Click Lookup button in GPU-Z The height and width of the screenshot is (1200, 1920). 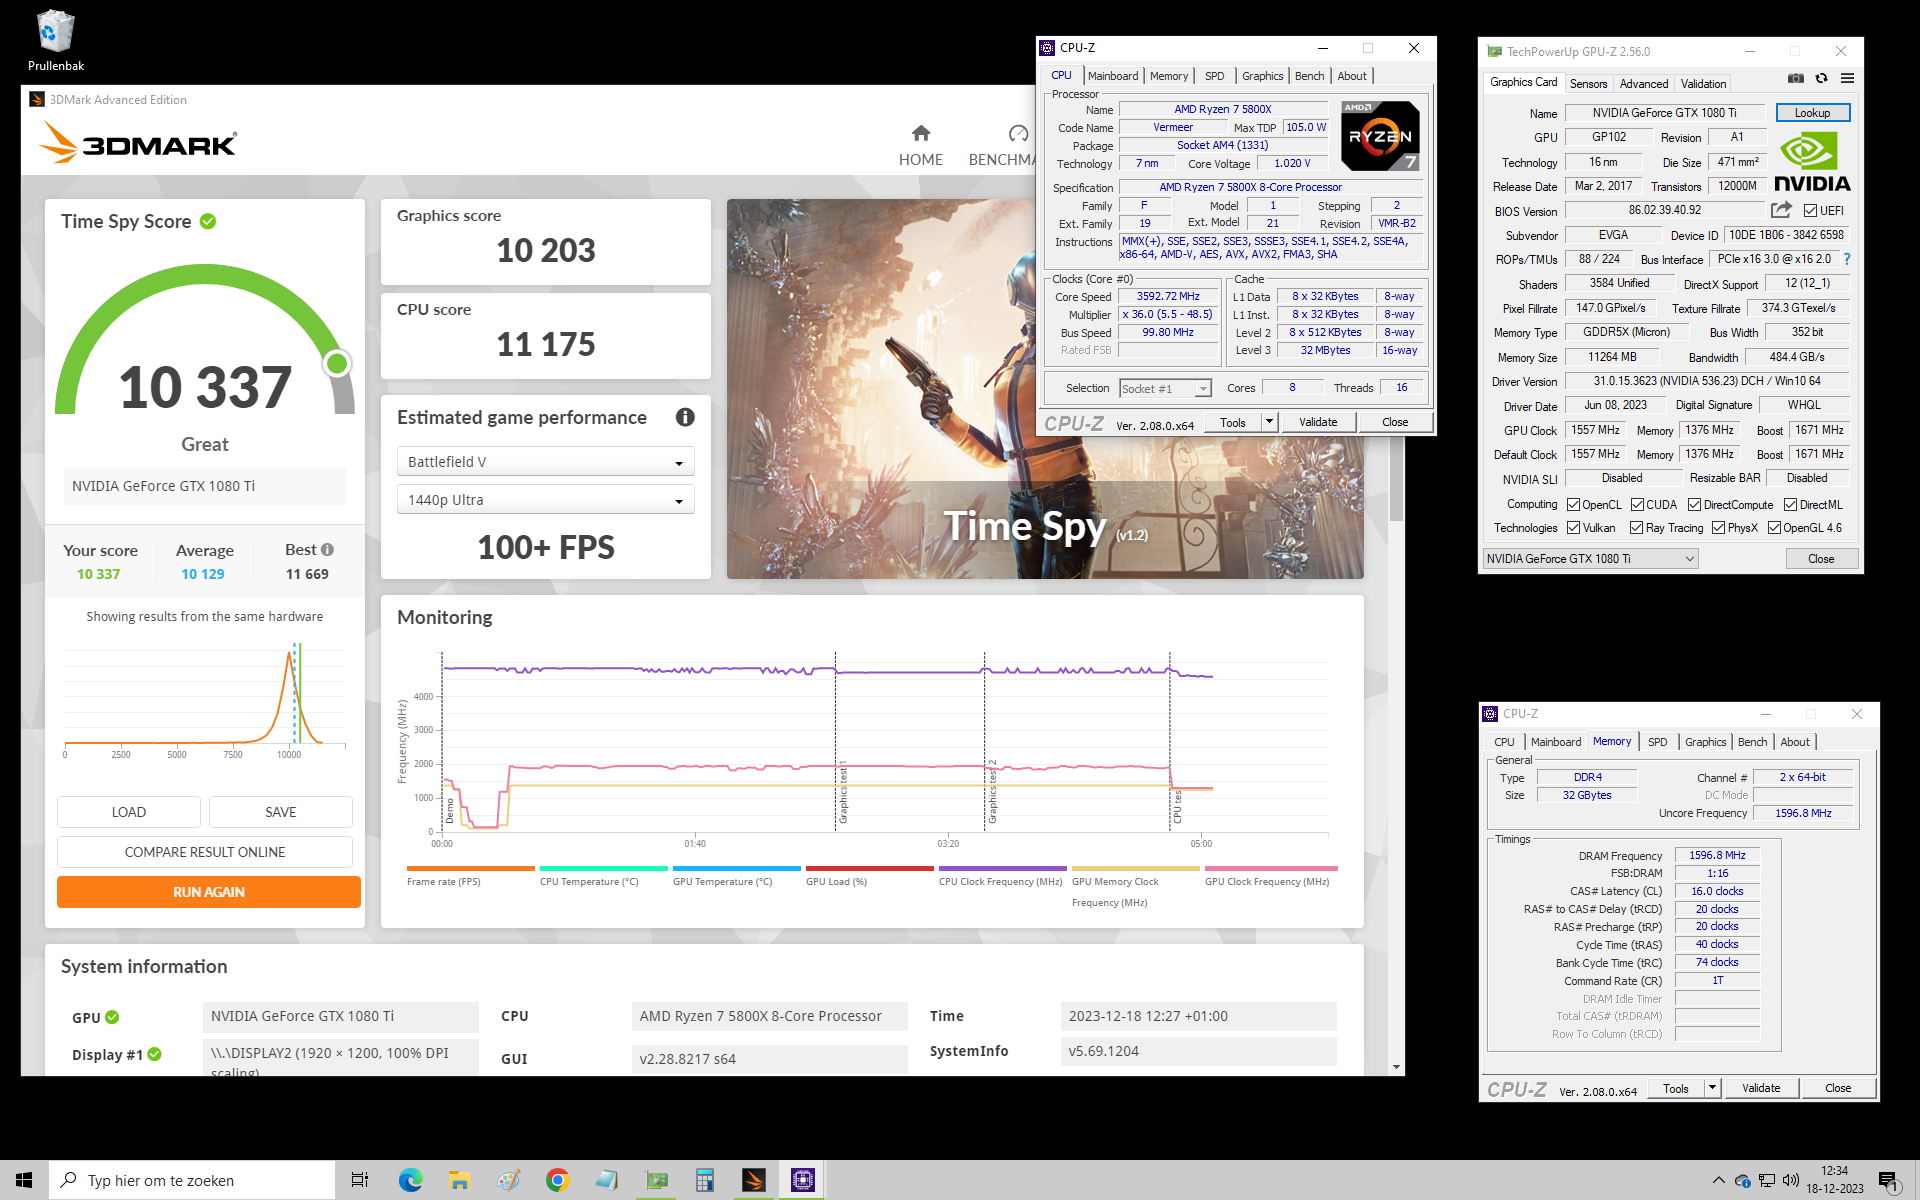click(1812, 113)
